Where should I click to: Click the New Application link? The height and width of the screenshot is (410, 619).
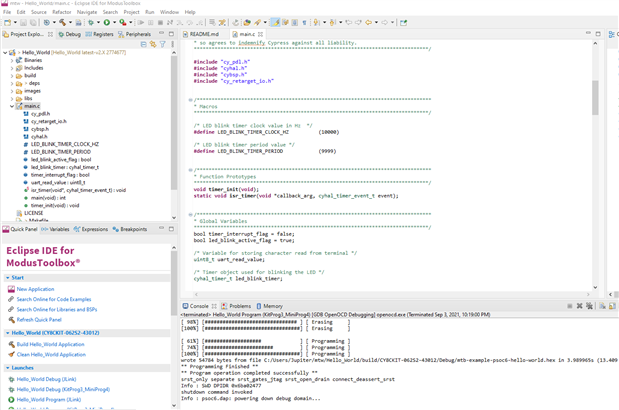pos(35,289)
